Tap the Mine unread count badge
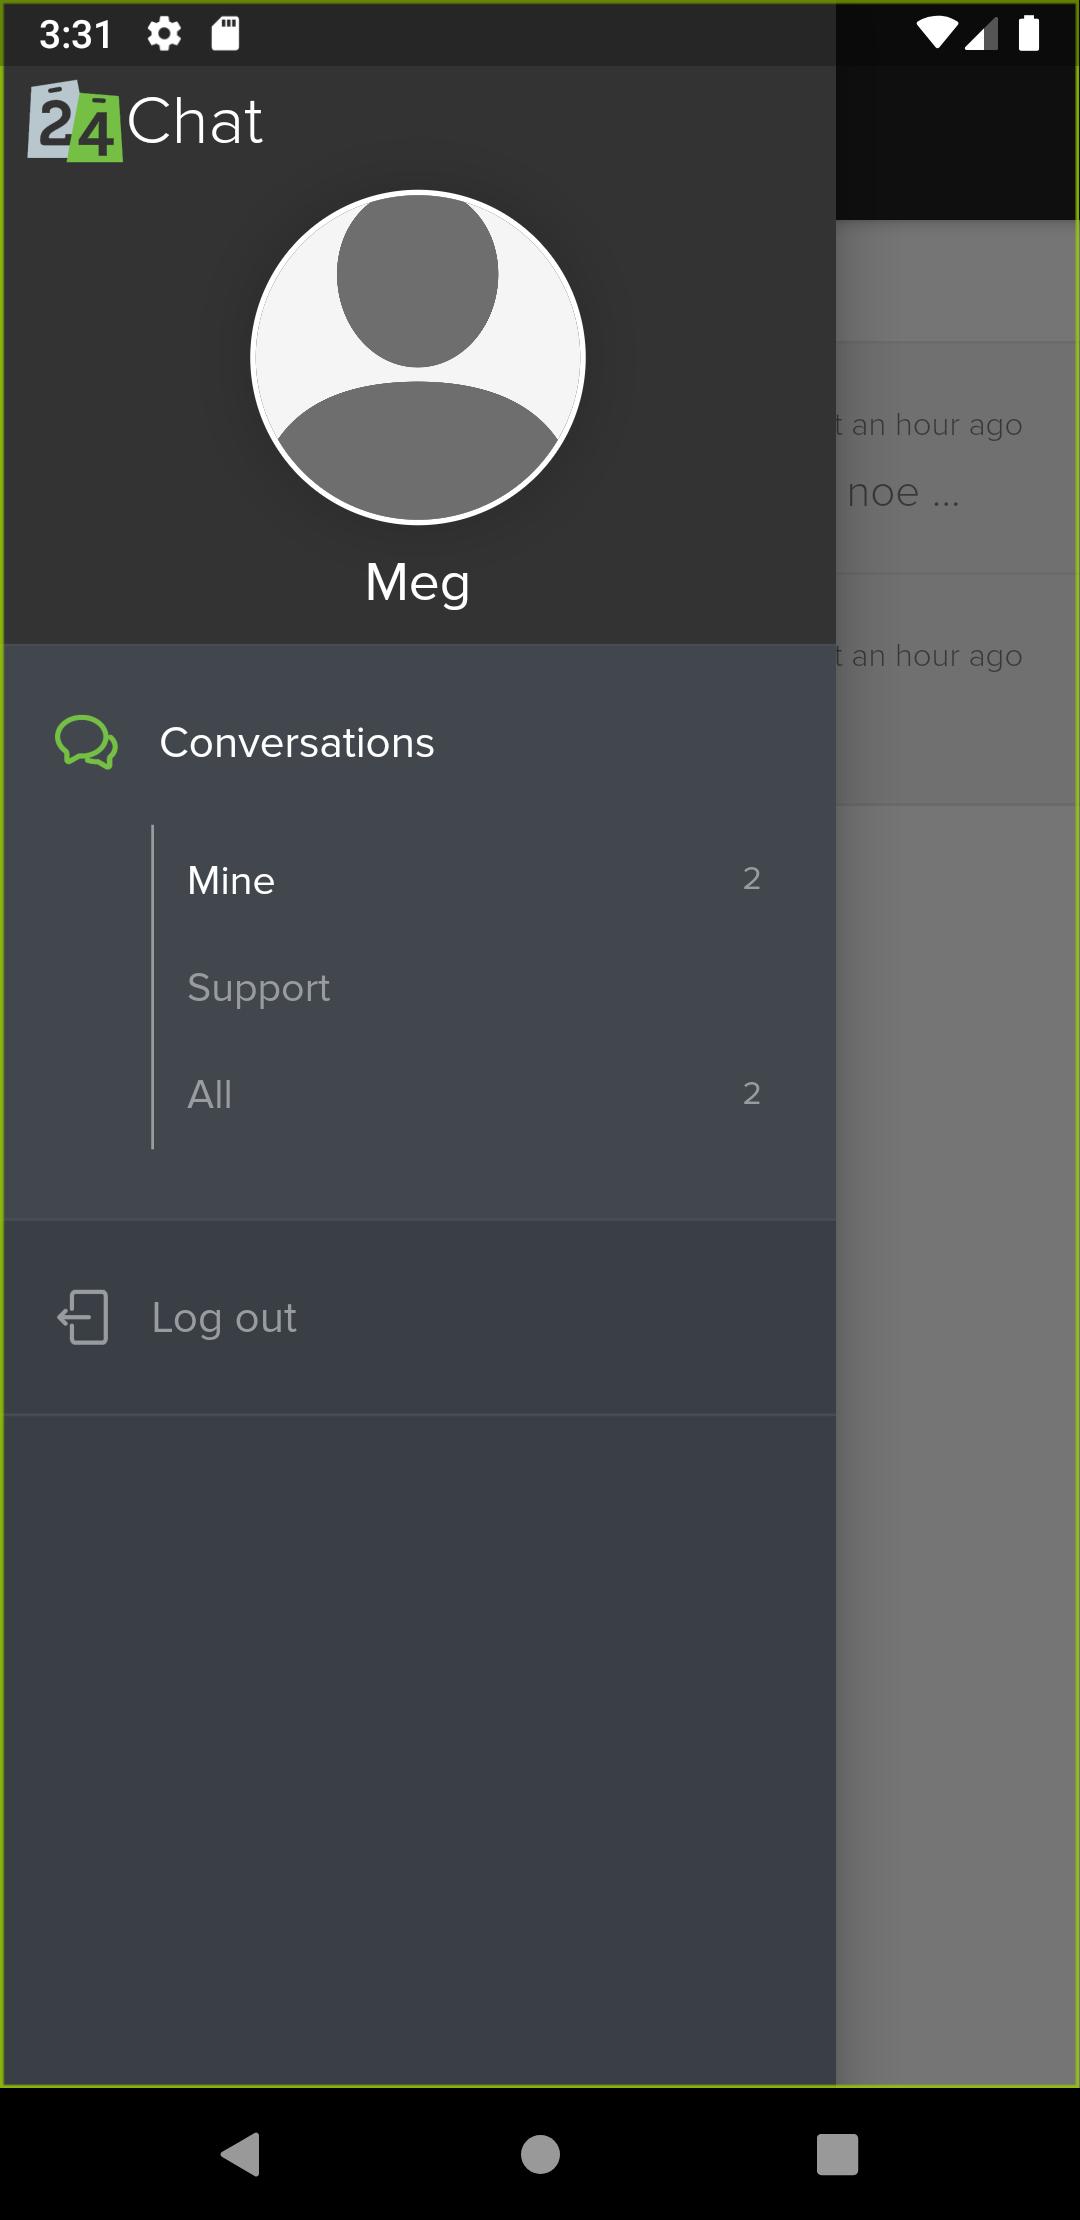Image resolution: width=1080 pixels, height=2220 pixels. click(752, 879)
